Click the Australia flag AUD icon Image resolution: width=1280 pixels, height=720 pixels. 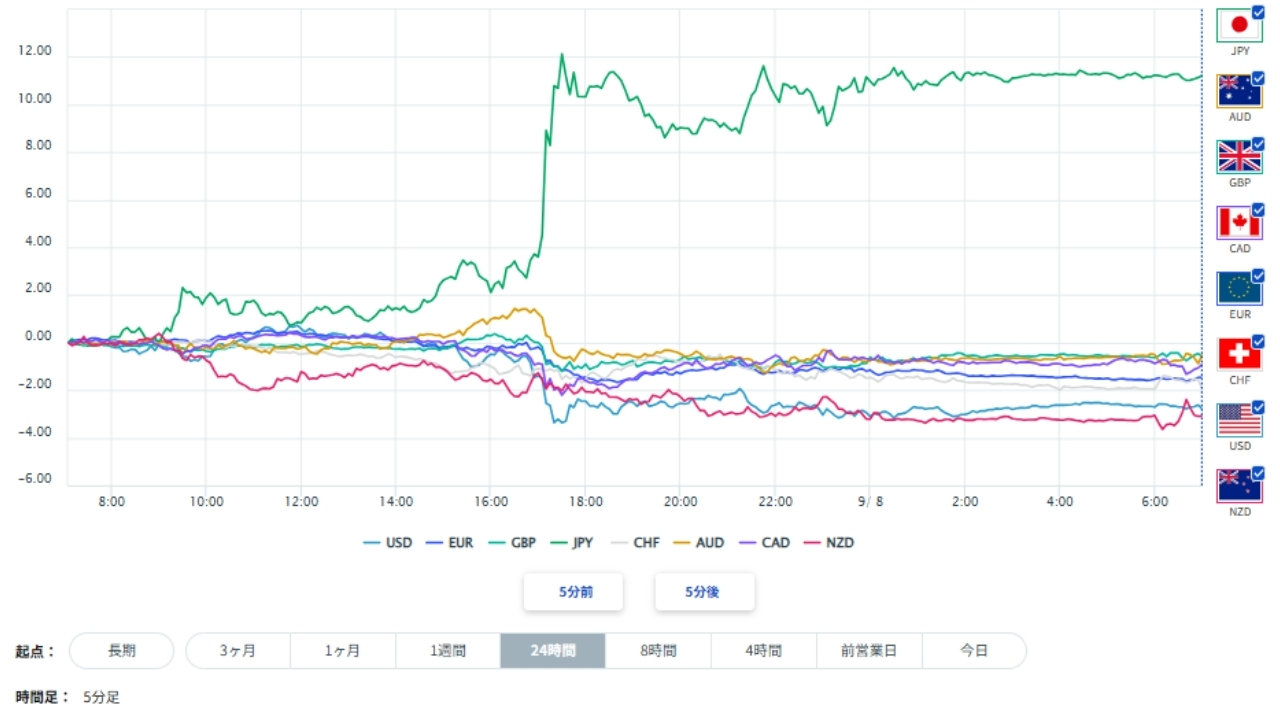pyautogui.click(x=1239, y=91)
